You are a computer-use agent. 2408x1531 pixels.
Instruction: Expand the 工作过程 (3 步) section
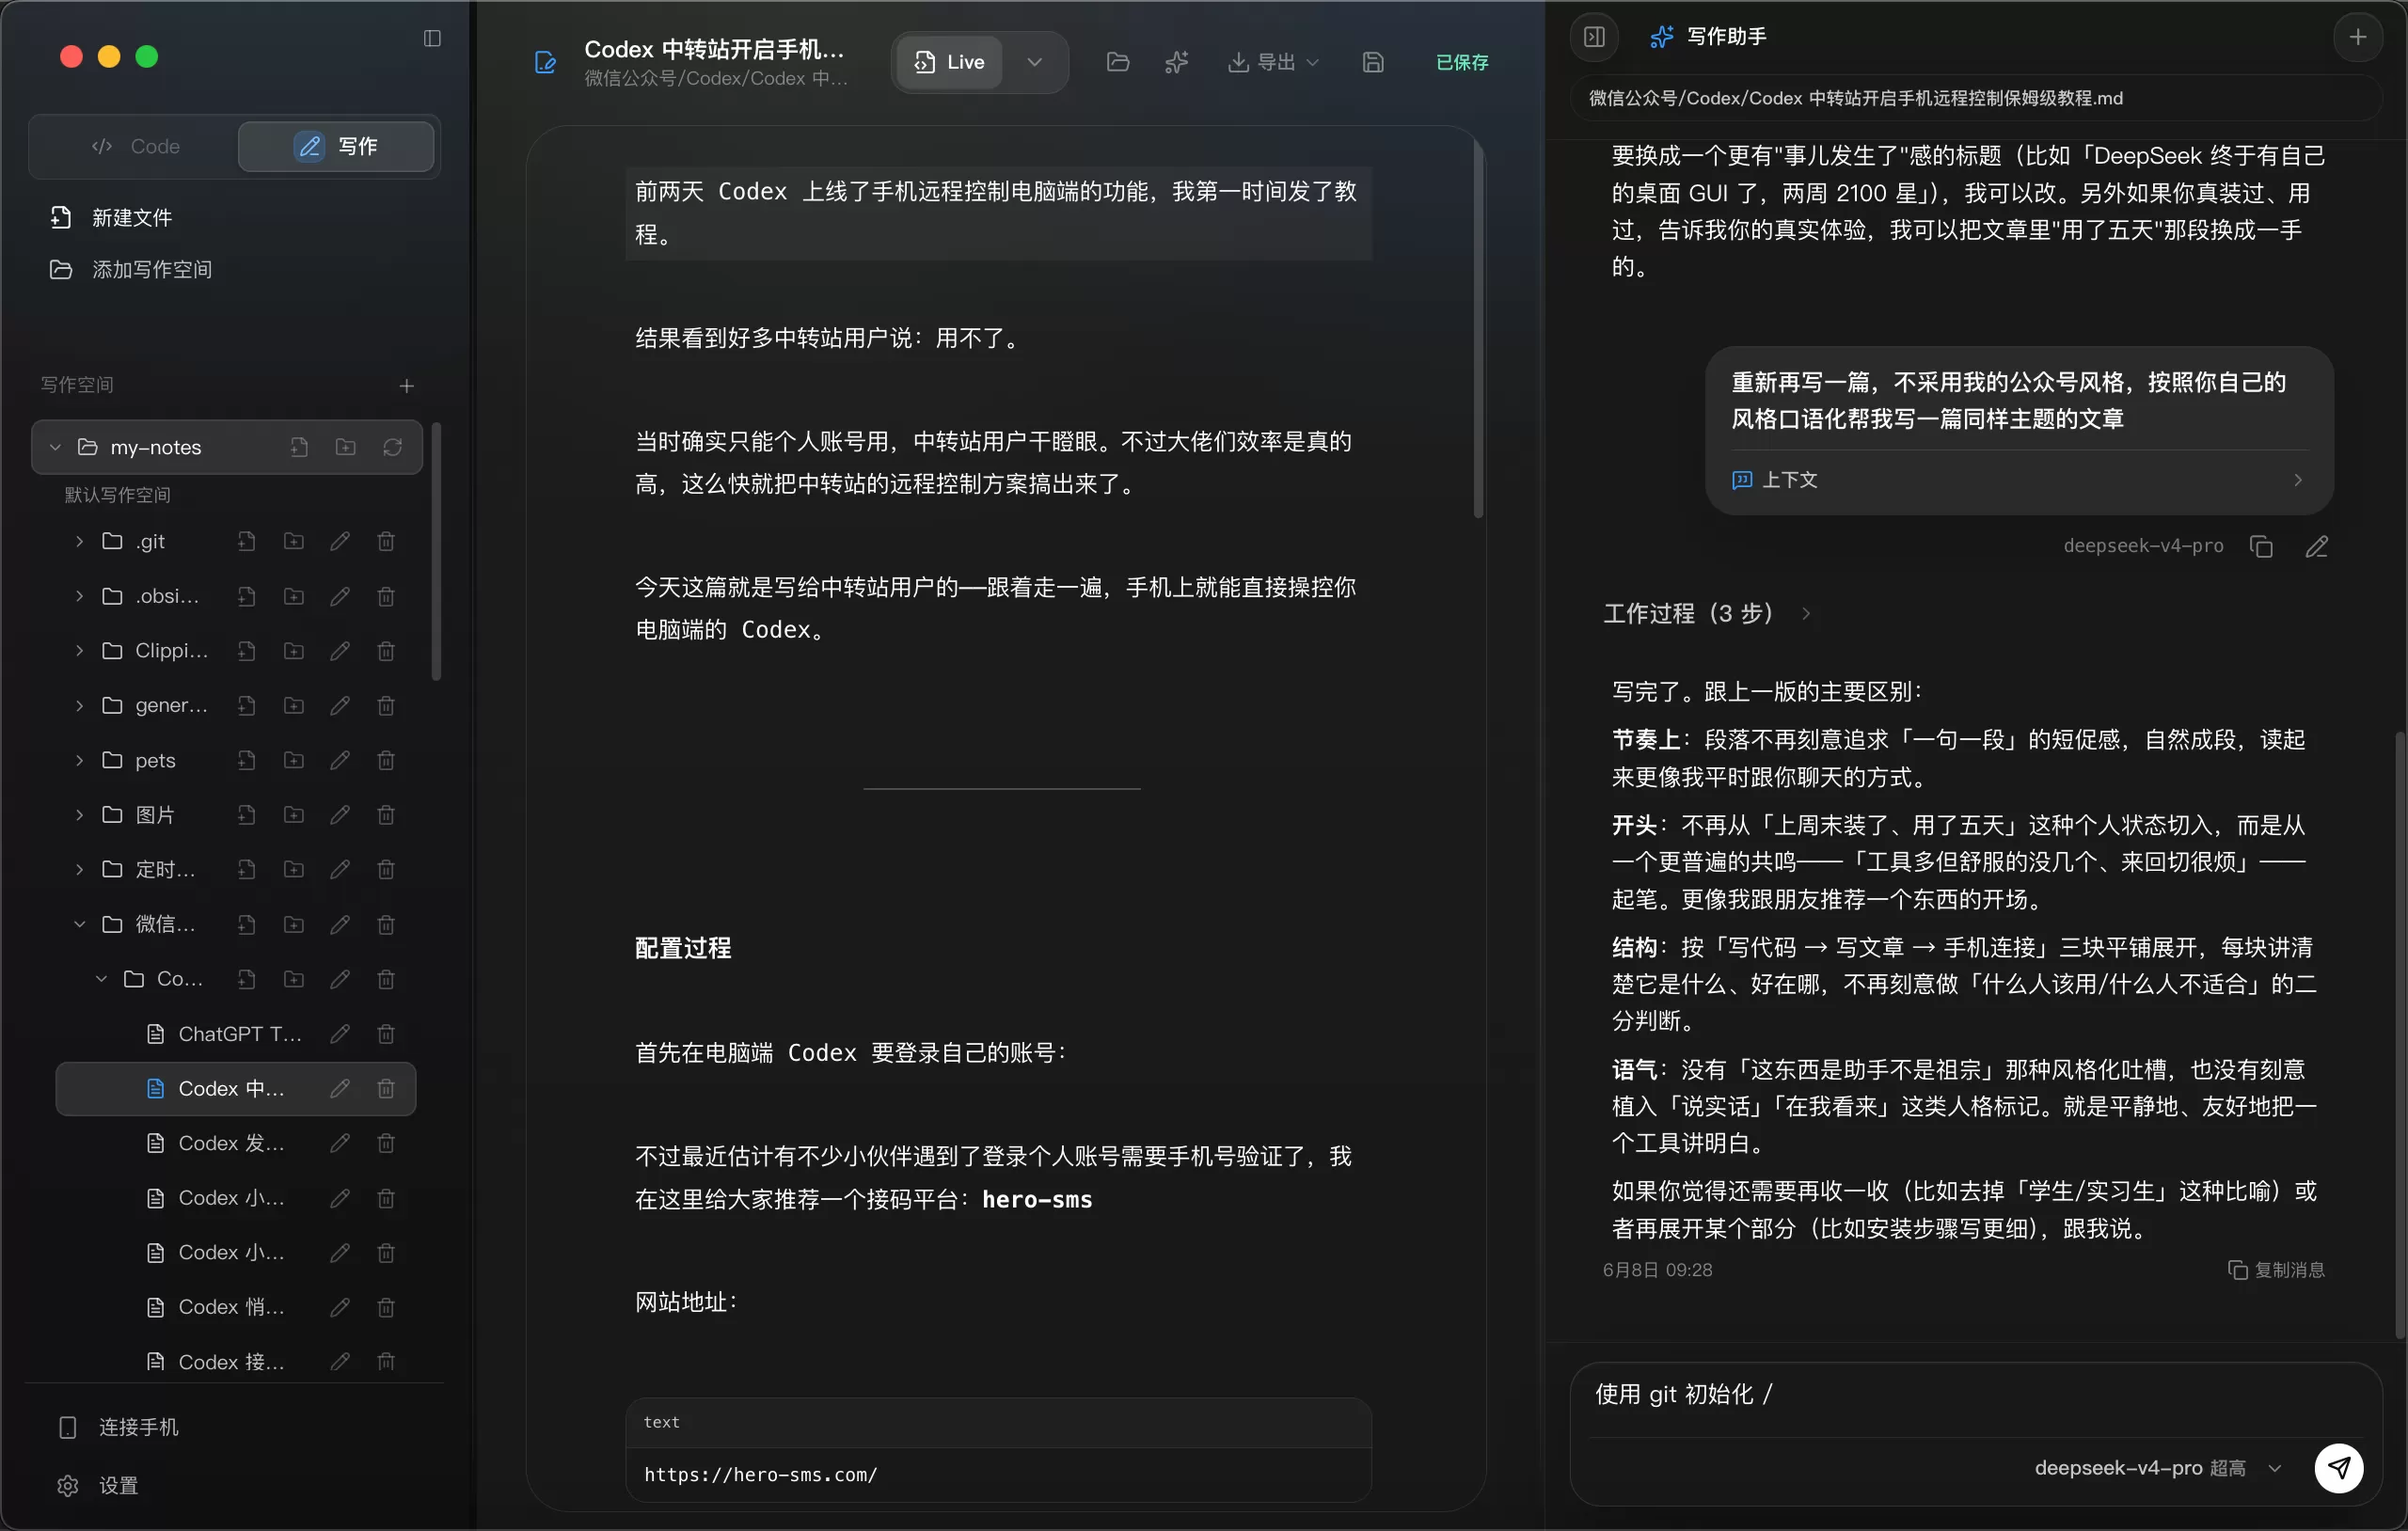tap(1706, 613)
